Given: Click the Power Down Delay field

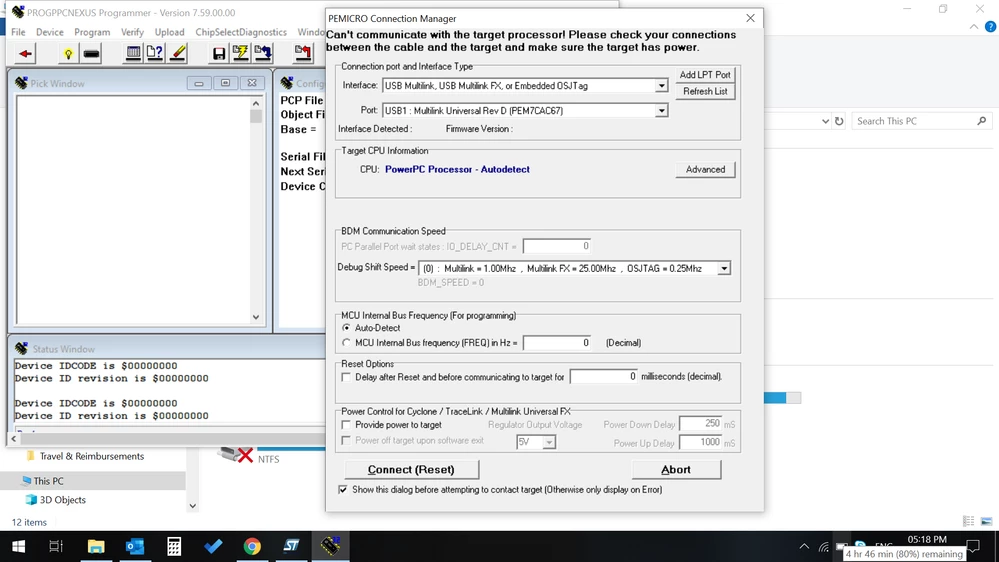Looking at the screenshot, I should coord(700,424).
